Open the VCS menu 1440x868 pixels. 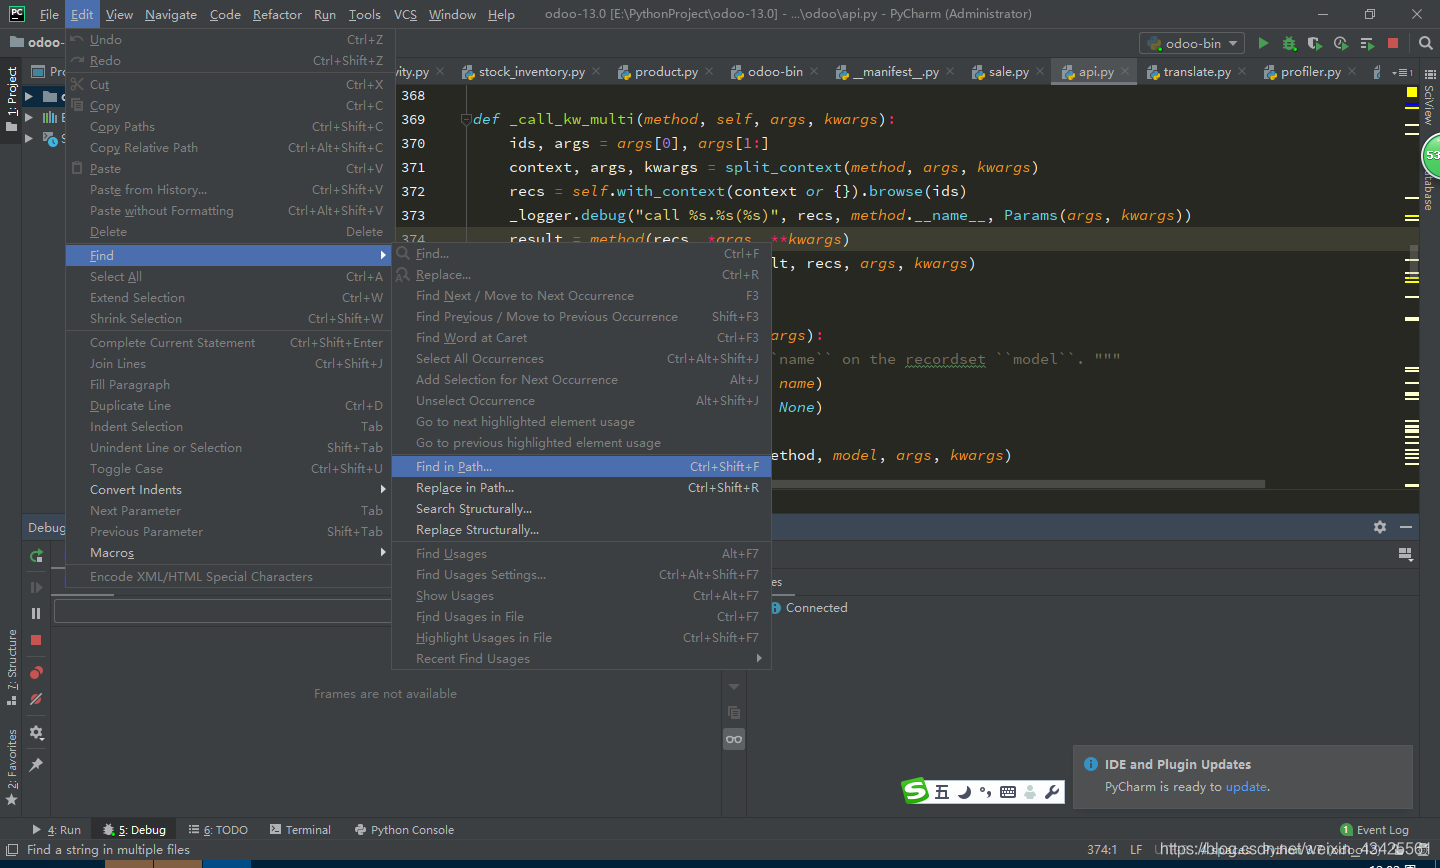pyautogui.click(x=405, y=14)
